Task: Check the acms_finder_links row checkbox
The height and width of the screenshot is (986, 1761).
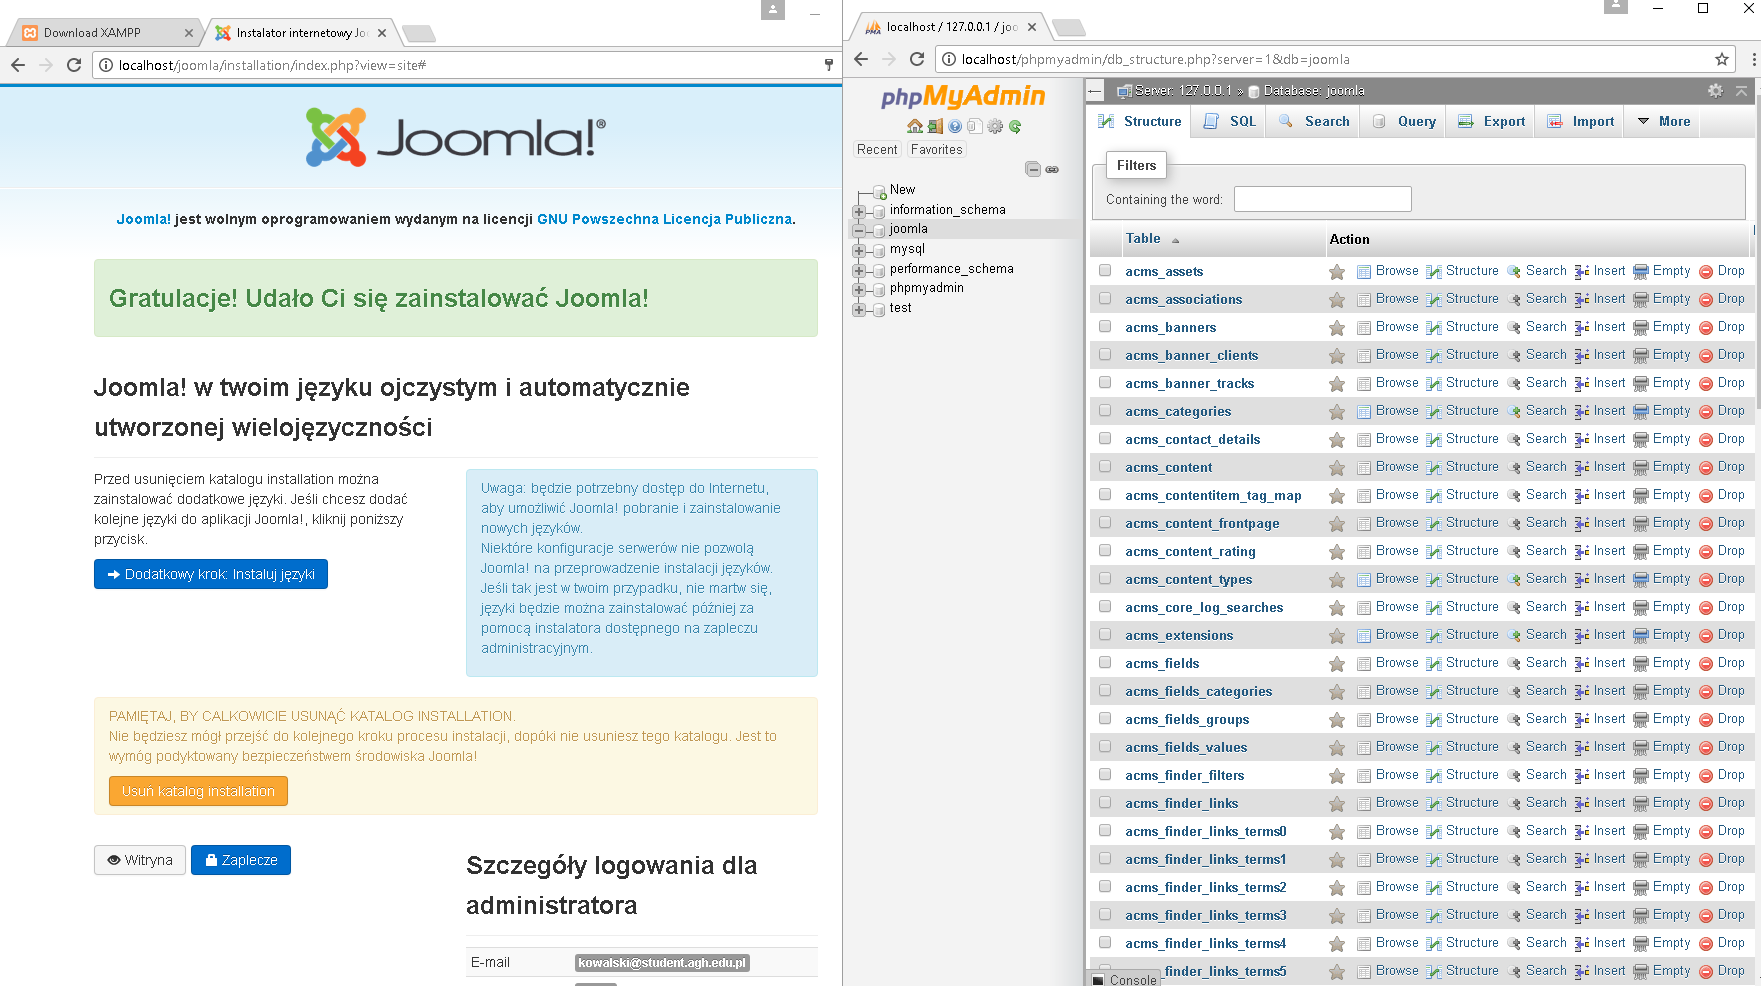Action: coord(1105,802)
